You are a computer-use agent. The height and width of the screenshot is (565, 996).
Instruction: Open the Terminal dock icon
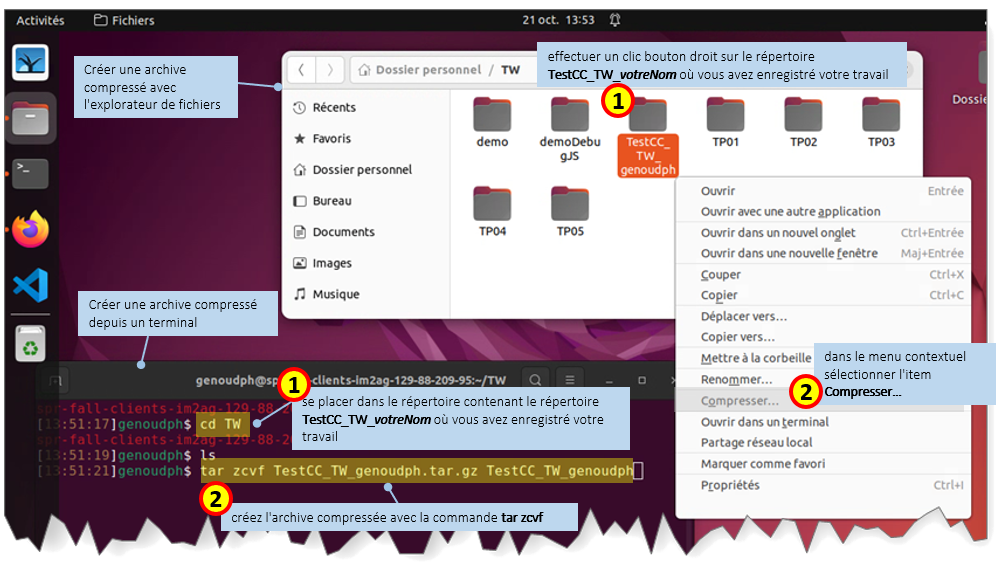(x=30, y=173)
